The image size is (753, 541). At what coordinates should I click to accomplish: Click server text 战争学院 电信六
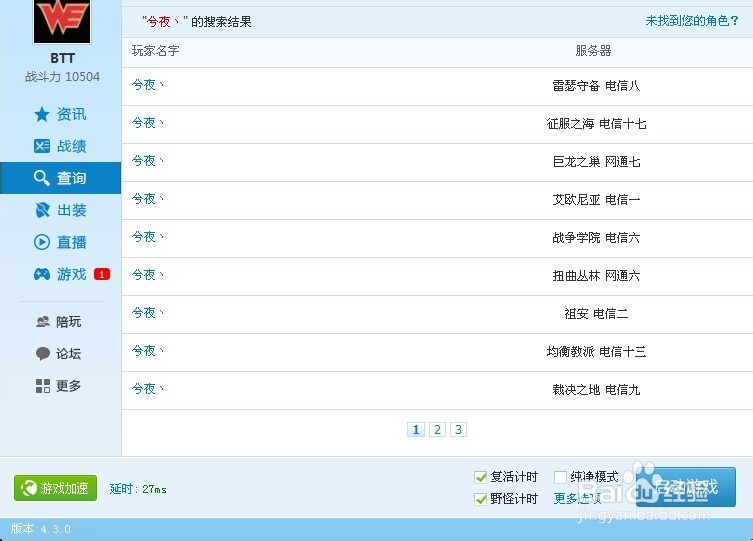[596, 238]
